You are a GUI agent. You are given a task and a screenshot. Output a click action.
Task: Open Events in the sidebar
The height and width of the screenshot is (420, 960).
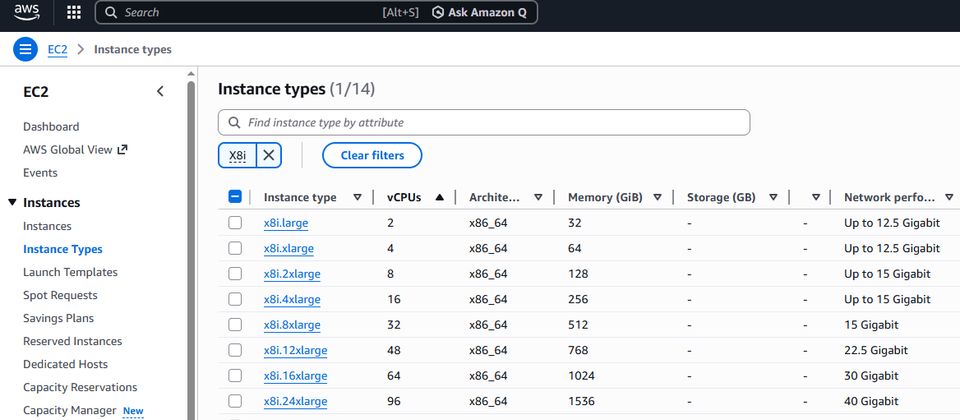pyautogui.click(x=40, y=173)
